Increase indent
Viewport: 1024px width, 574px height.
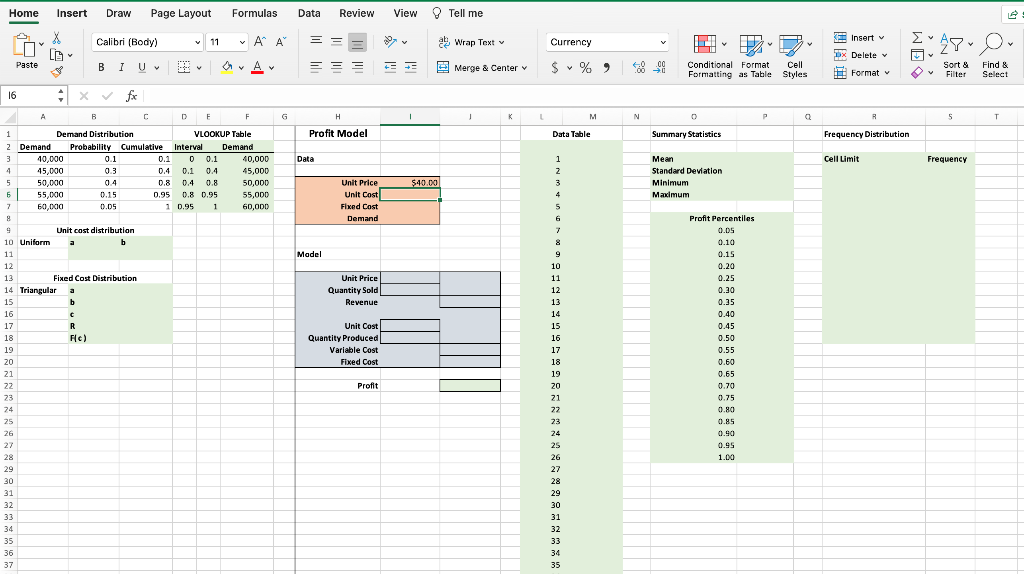pos(411,67)
